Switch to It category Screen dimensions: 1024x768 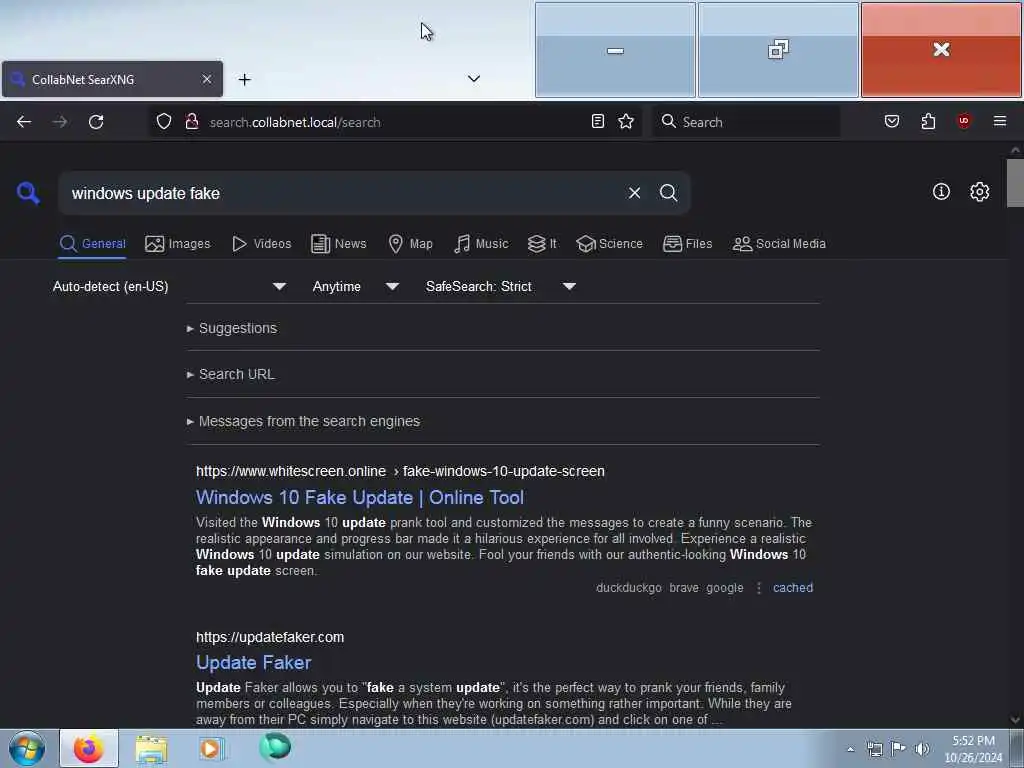tap(542, 244)
